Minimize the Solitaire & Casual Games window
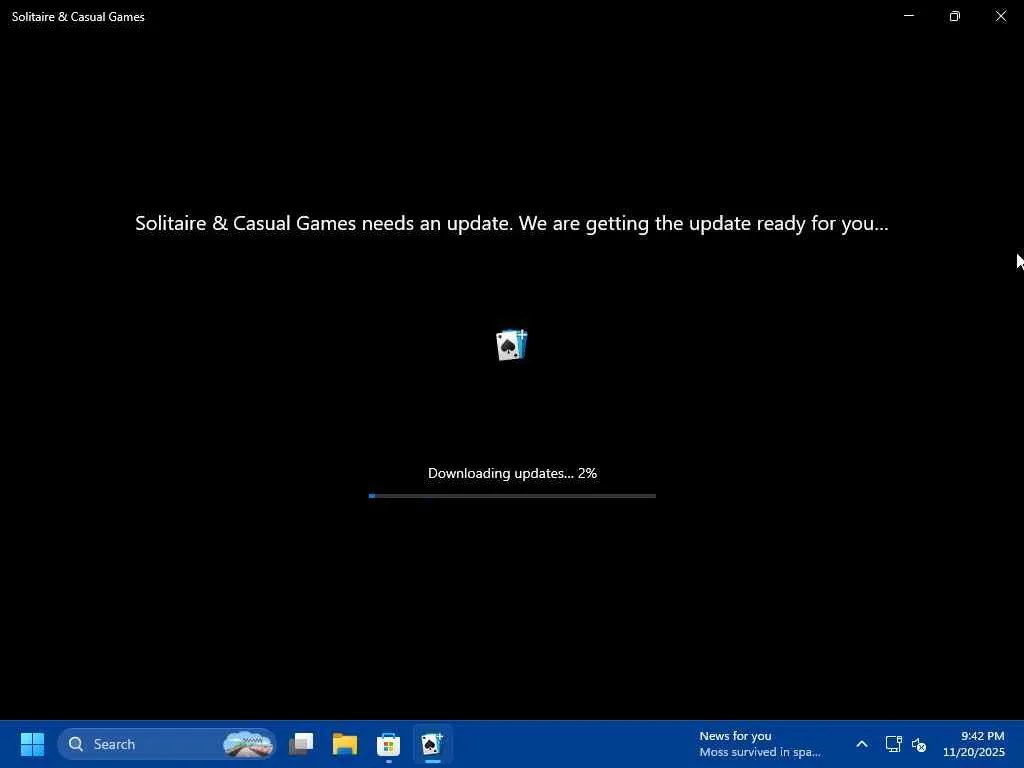 point(908,16)
